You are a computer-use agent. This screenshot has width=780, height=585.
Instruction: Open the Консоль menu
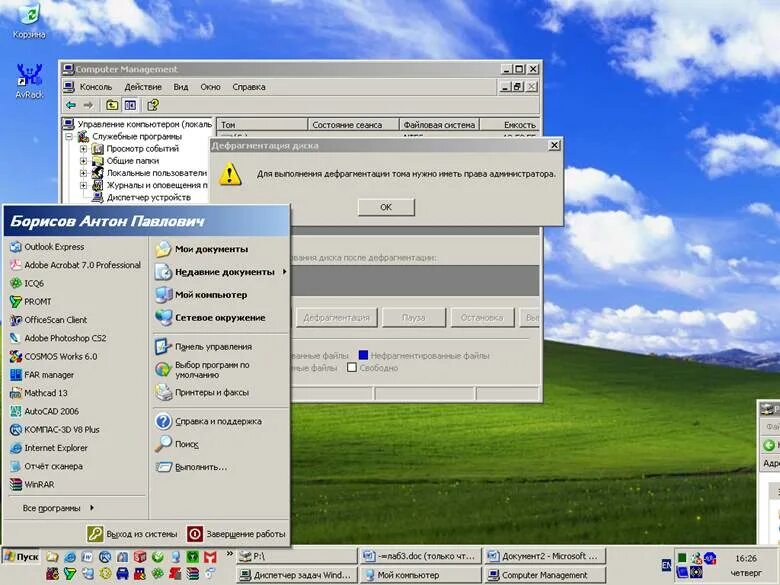tap(96, 87)
